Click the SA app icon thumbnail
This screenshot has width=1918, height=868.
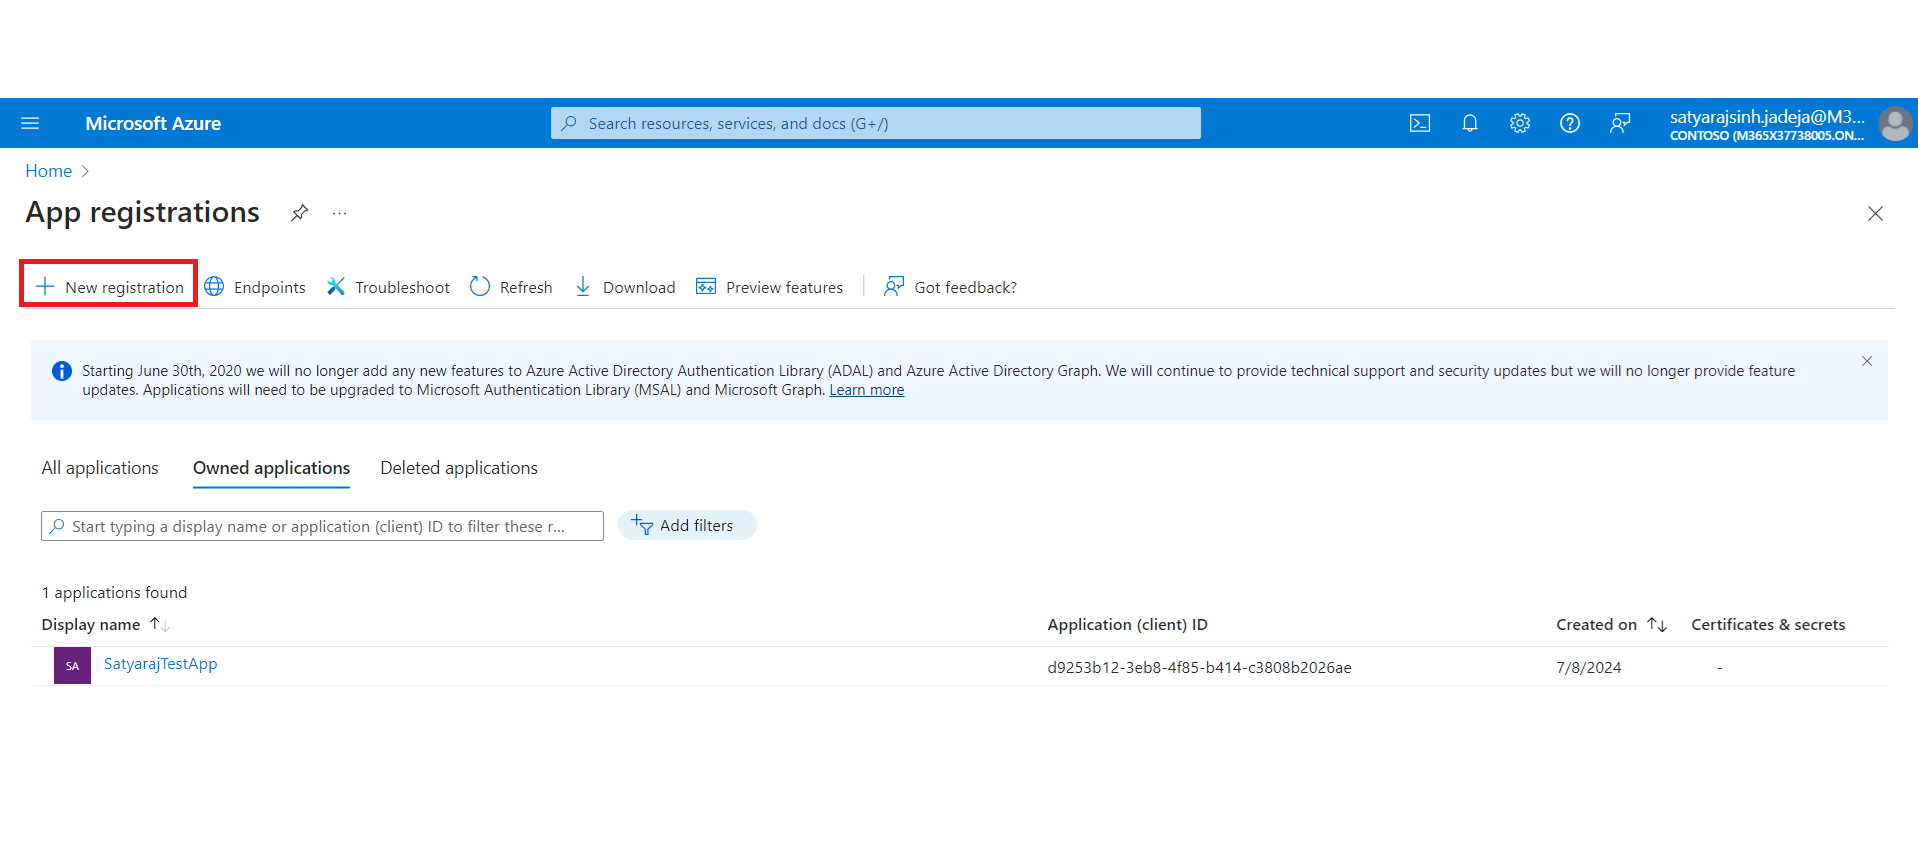[x=72, y=666]
